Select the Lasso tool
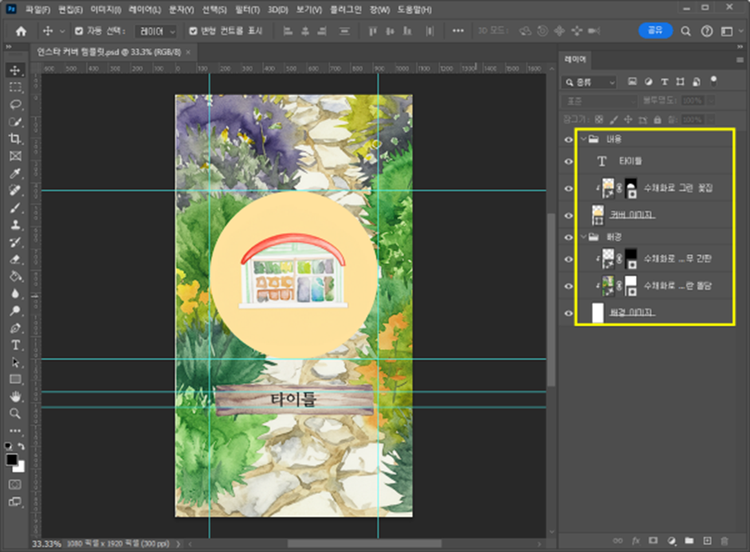The image size is (750, 552). [x=16, y=104]
